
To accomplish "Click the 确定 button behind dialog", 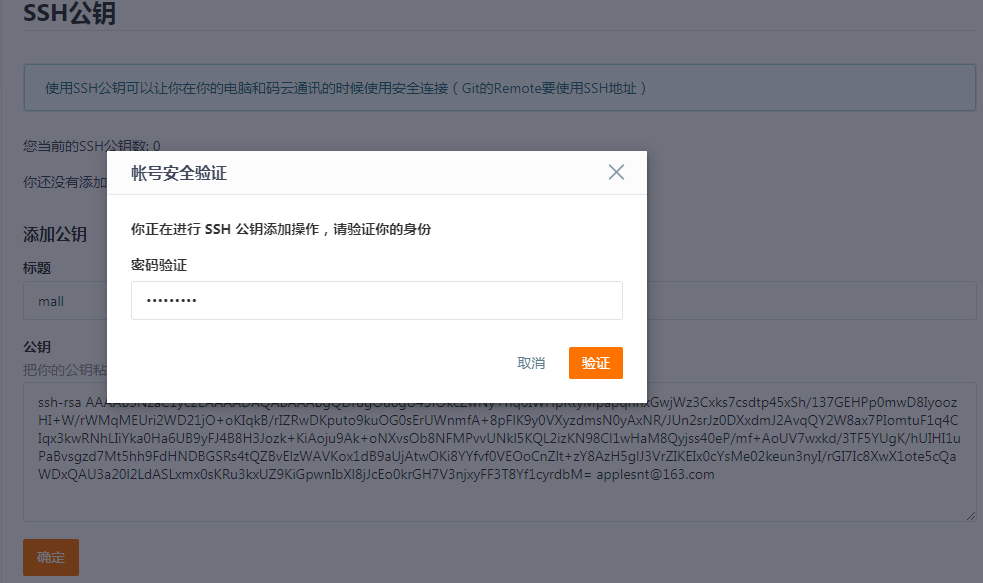I will tap(51, 557).
